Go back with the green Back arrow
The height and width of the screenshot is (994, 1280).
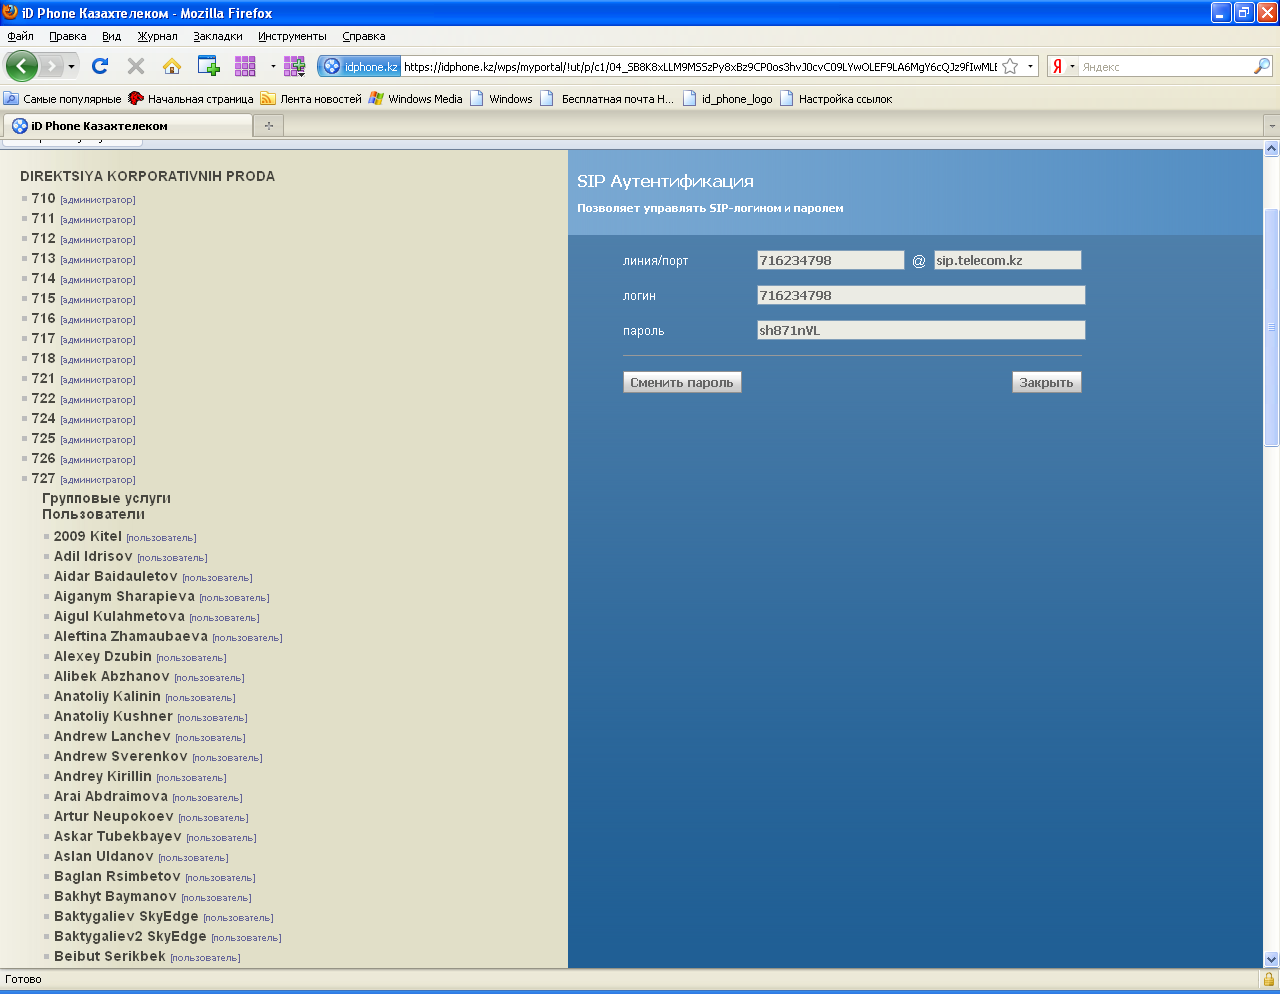21,66
